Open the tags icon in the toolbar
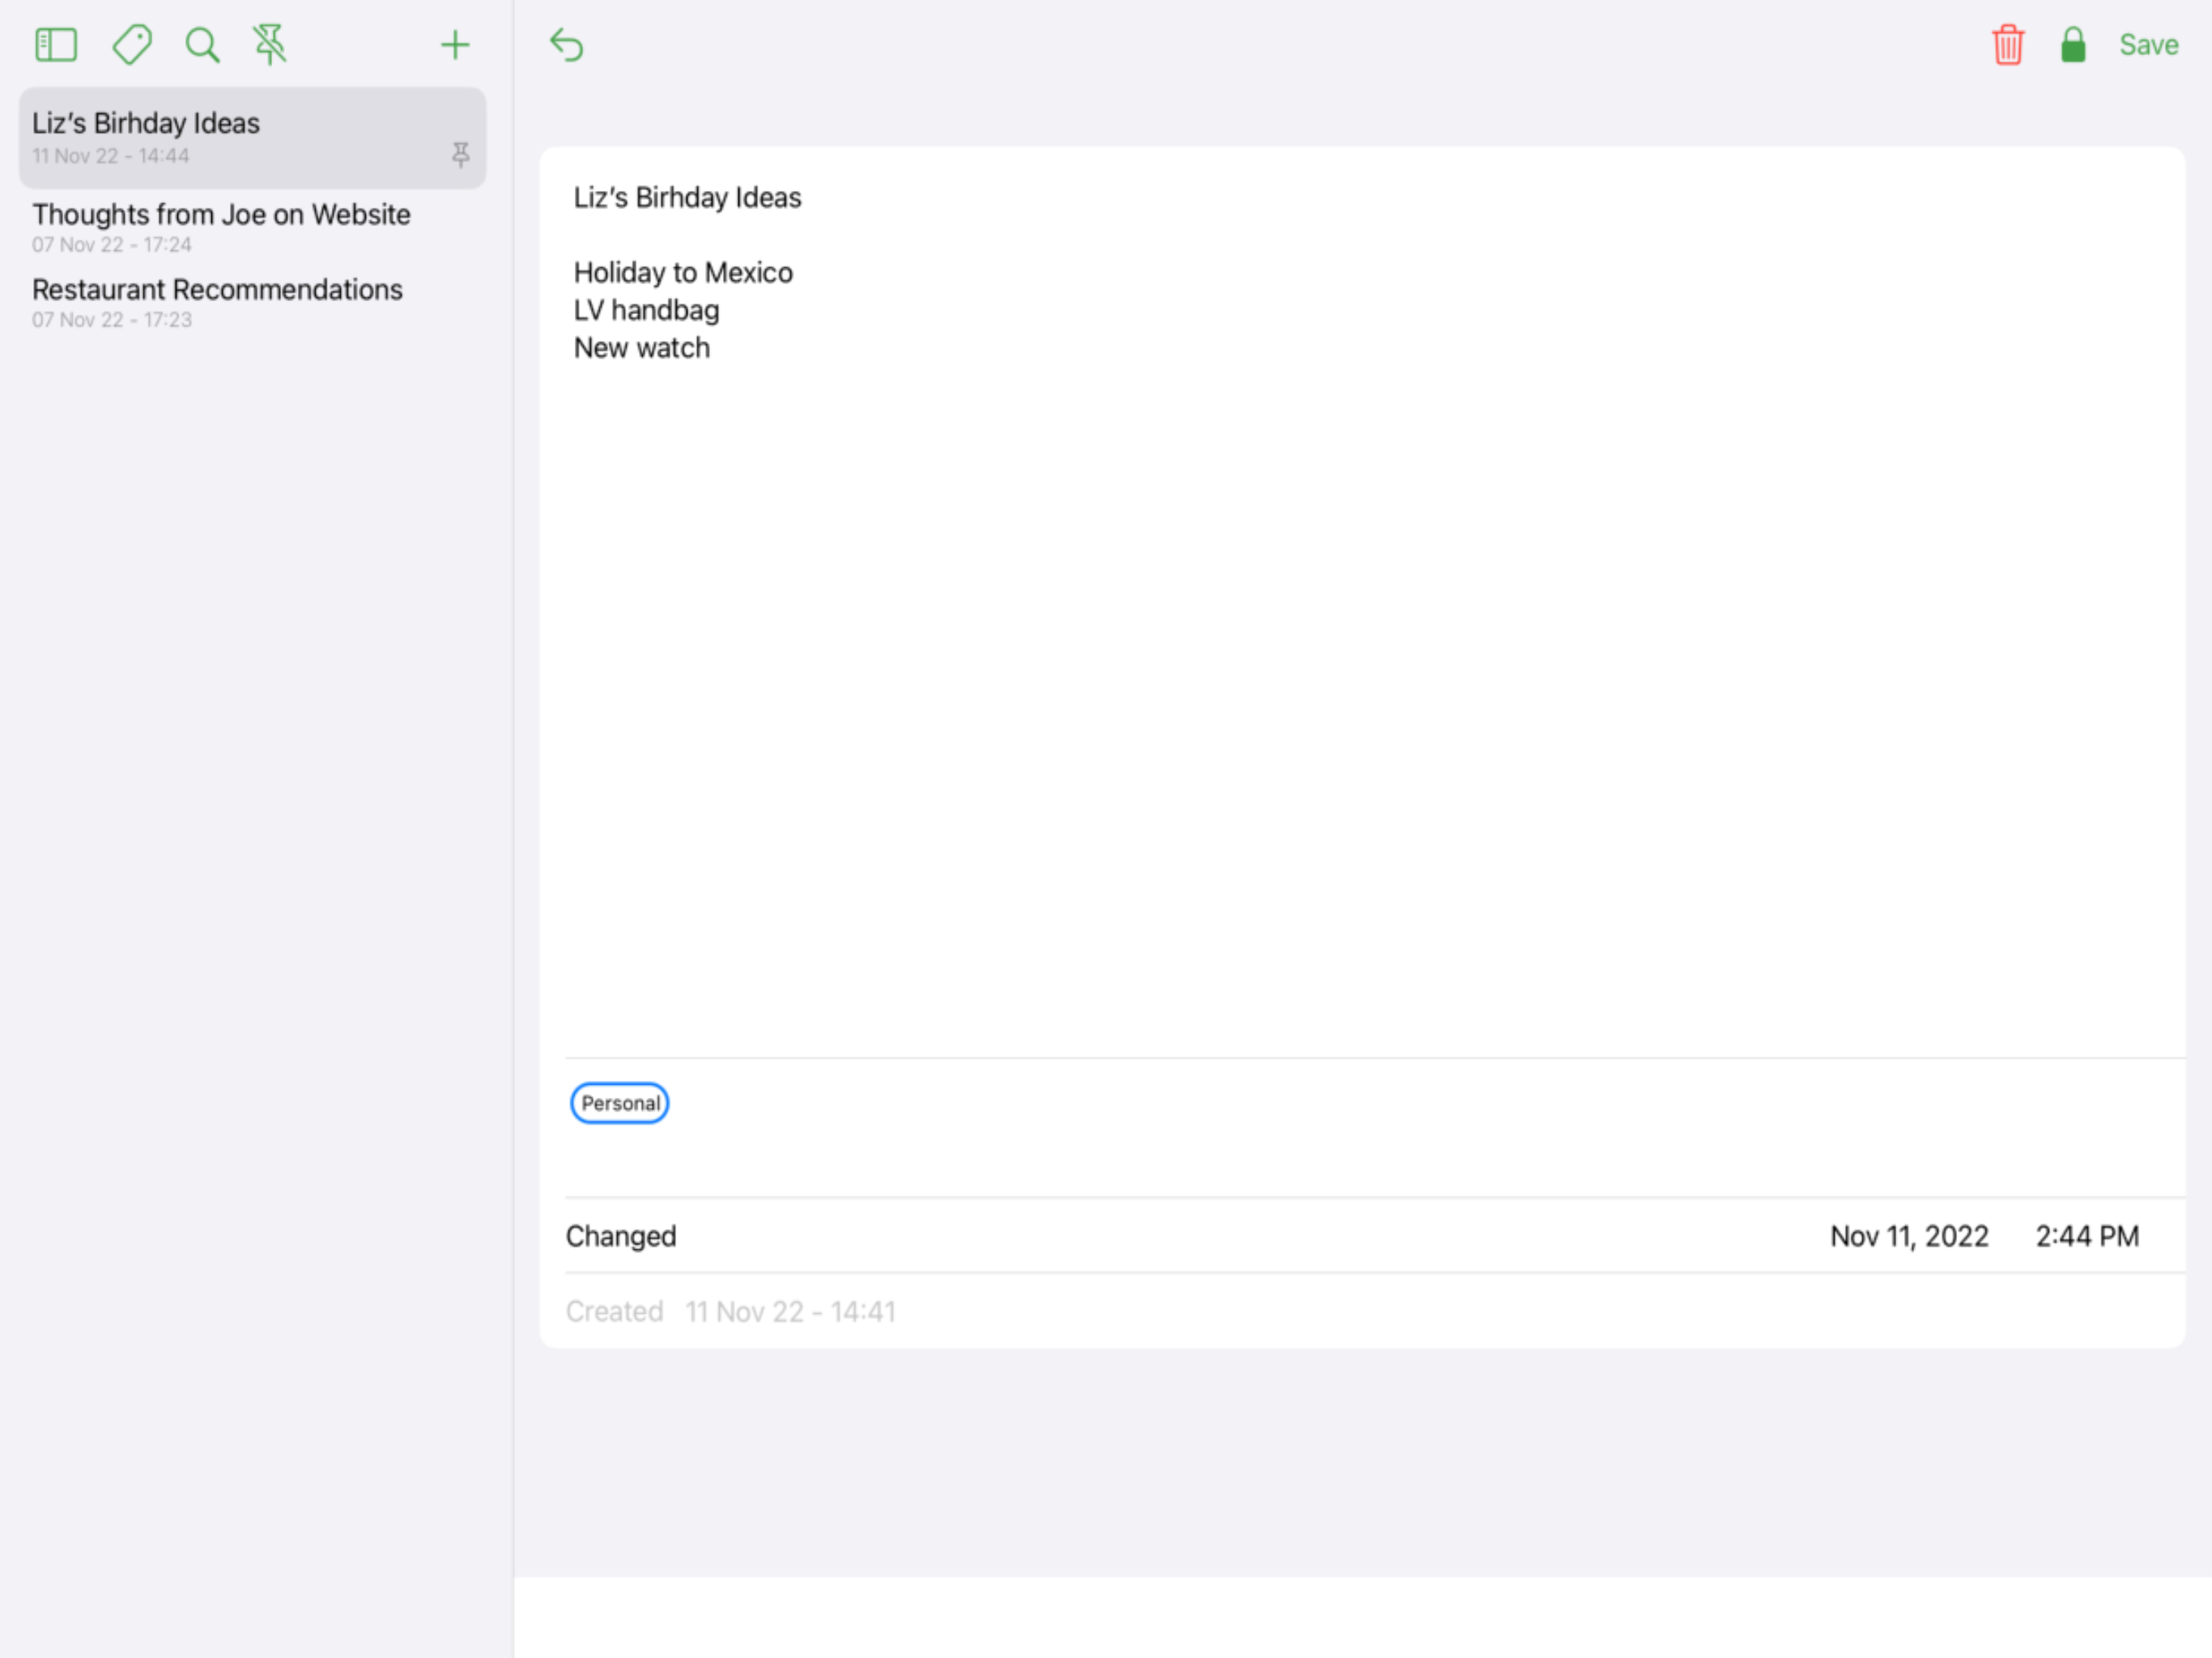Image resolution: width=2212 pixels, height=1658 pixels. [x=131, y=45]
